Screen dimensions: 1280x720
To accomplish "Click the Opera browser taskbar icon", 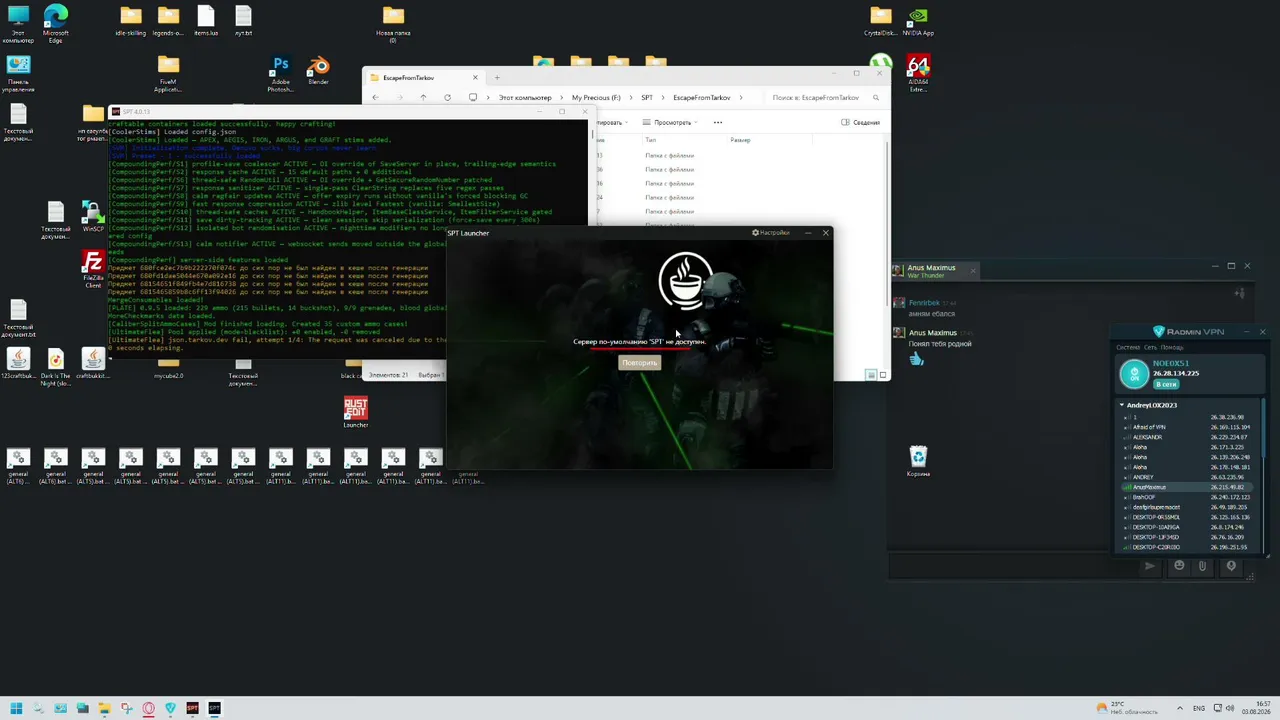I will tap(148, 709).
